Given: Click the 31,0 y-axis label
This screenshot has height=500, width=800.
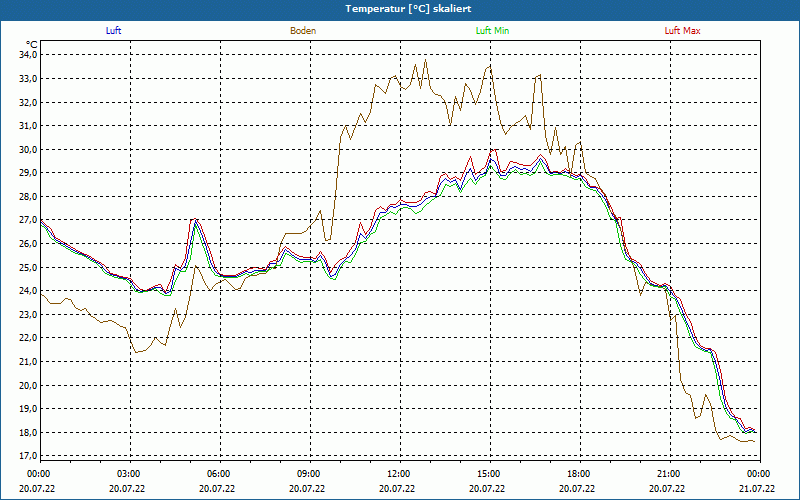Looking at the screenshot, I should [28, 126].
